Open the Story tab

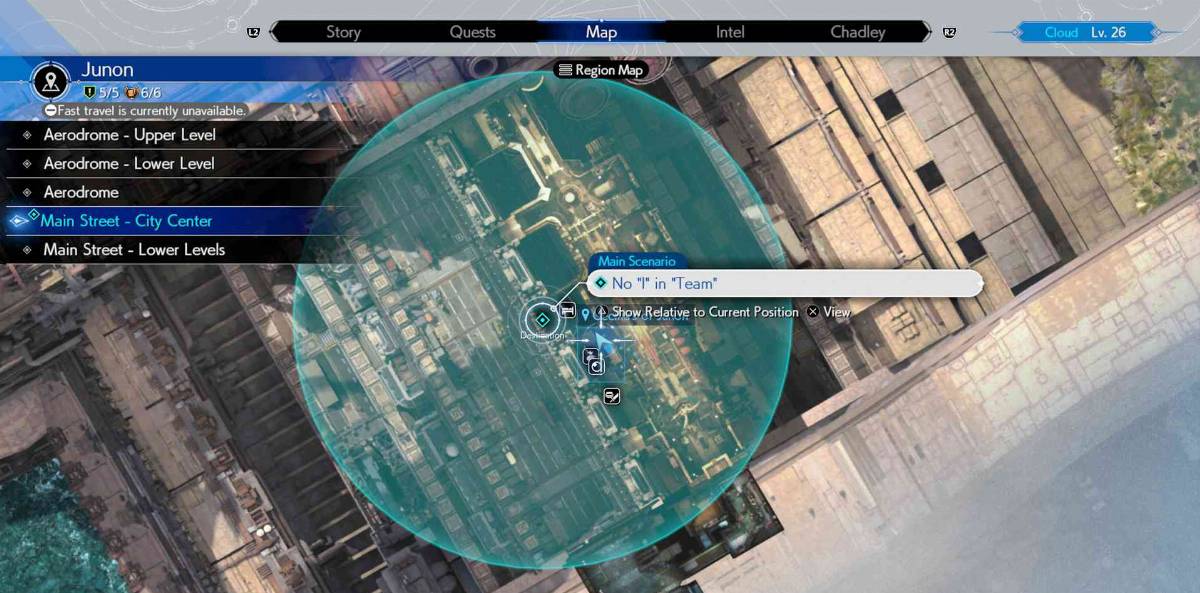[x=343, y=32]
